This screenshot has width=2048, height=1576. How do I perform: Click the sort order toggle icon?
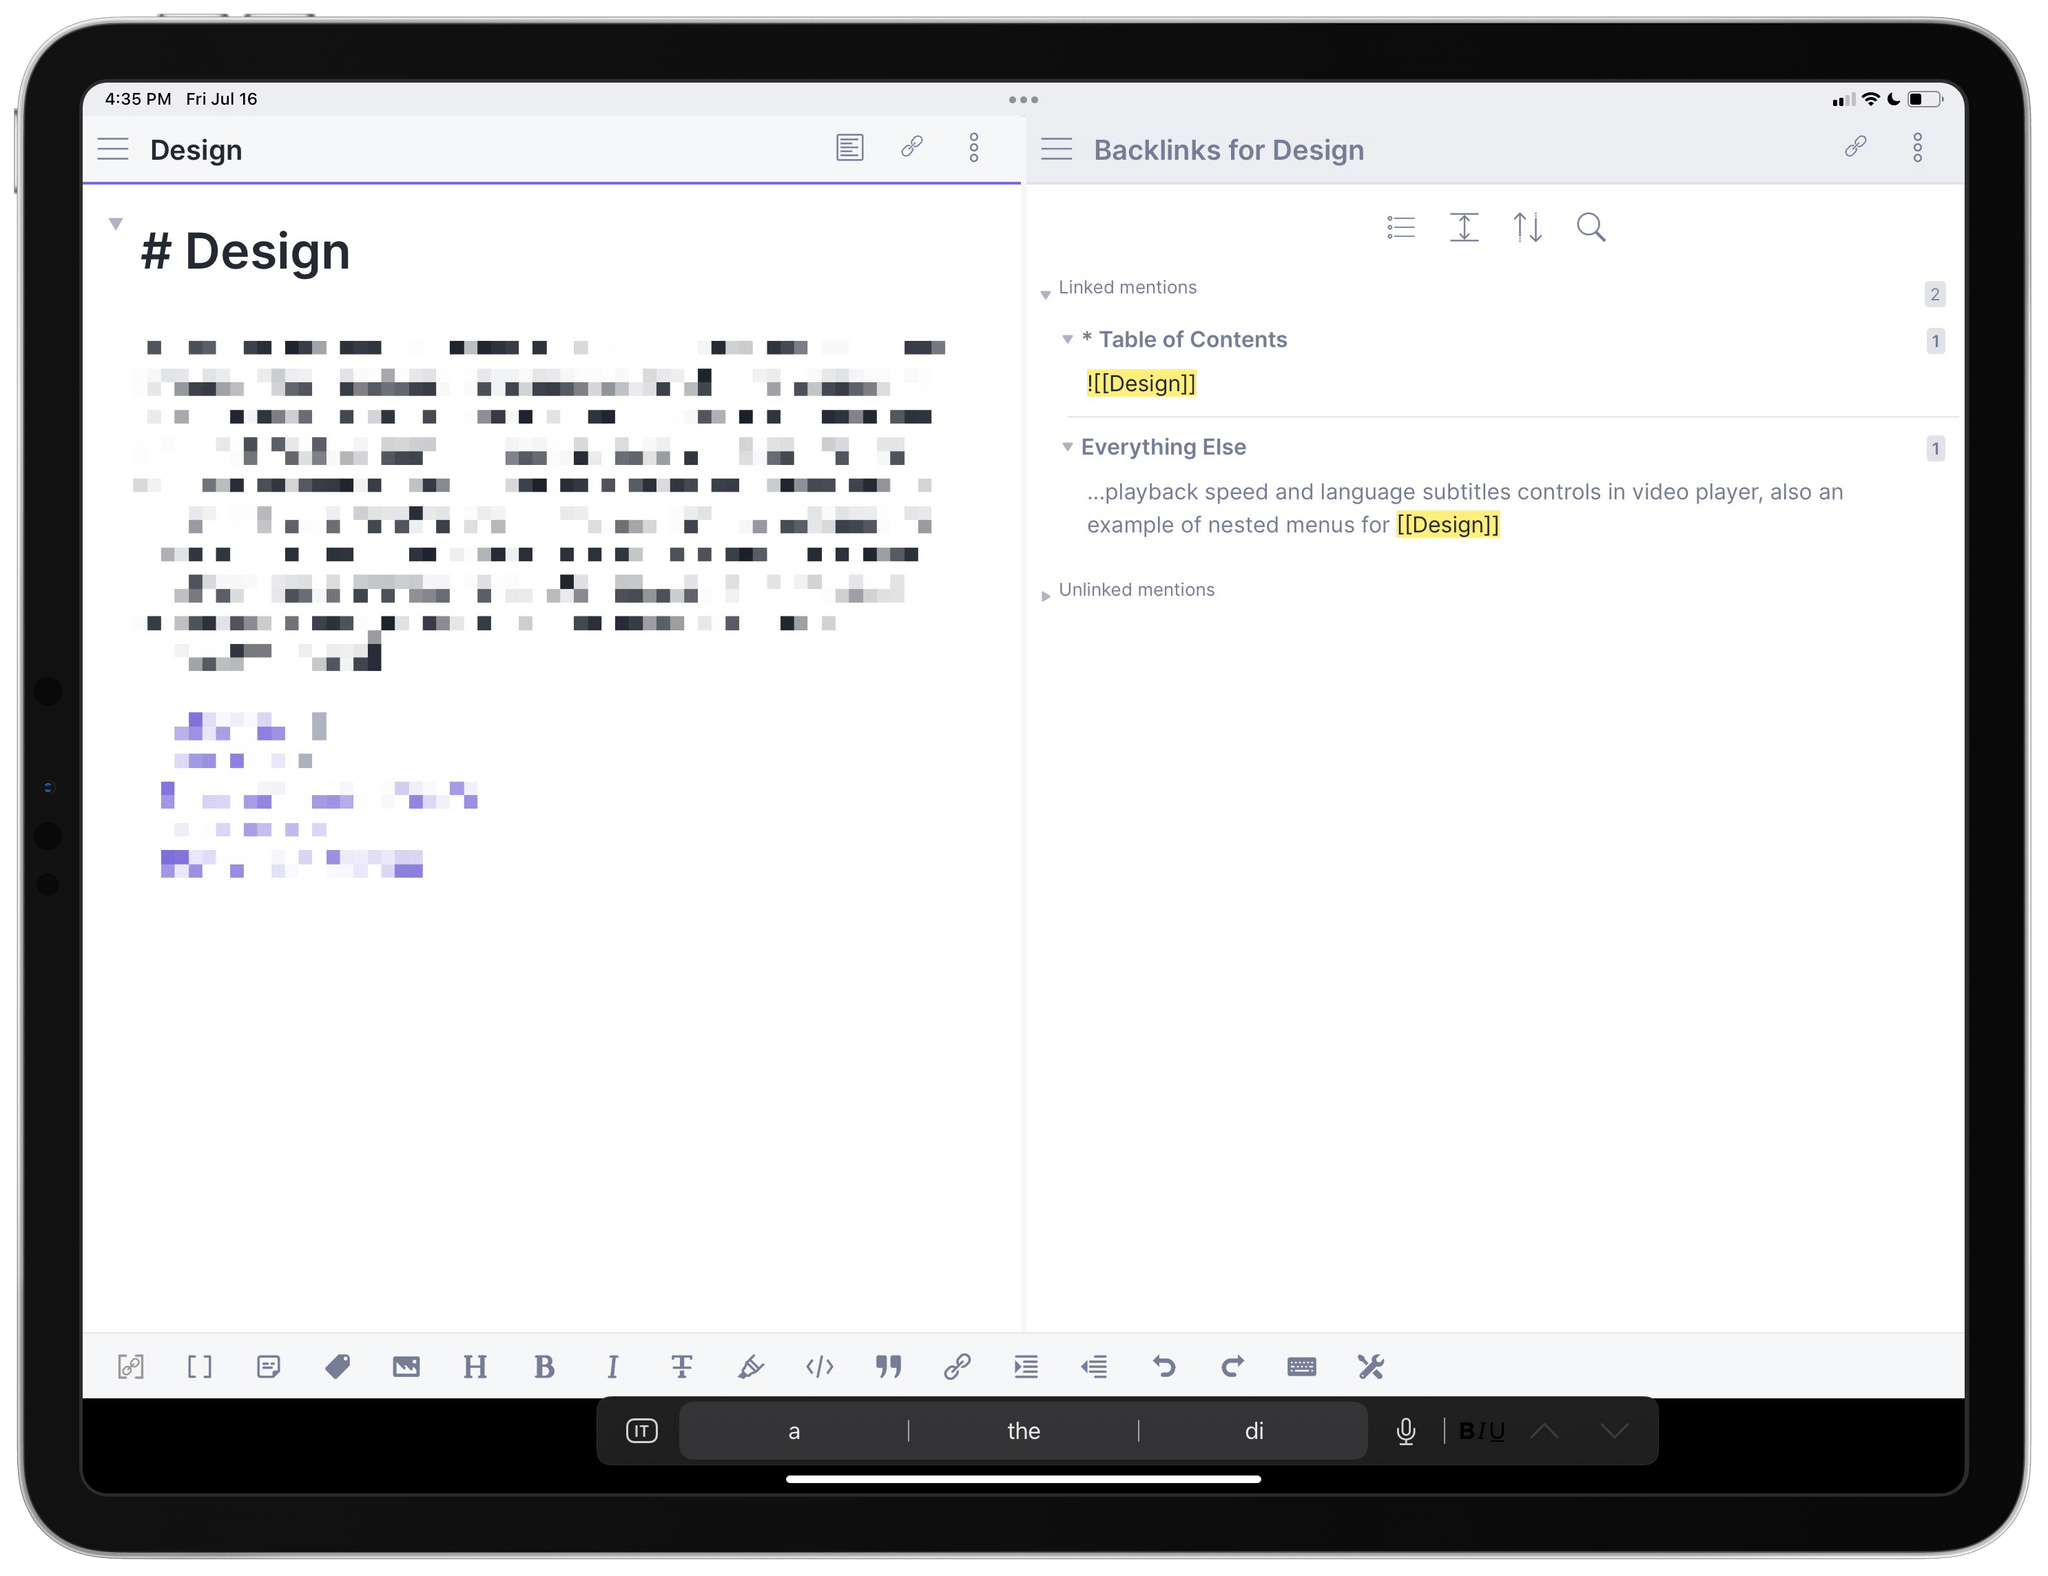tap(1525, 227)
